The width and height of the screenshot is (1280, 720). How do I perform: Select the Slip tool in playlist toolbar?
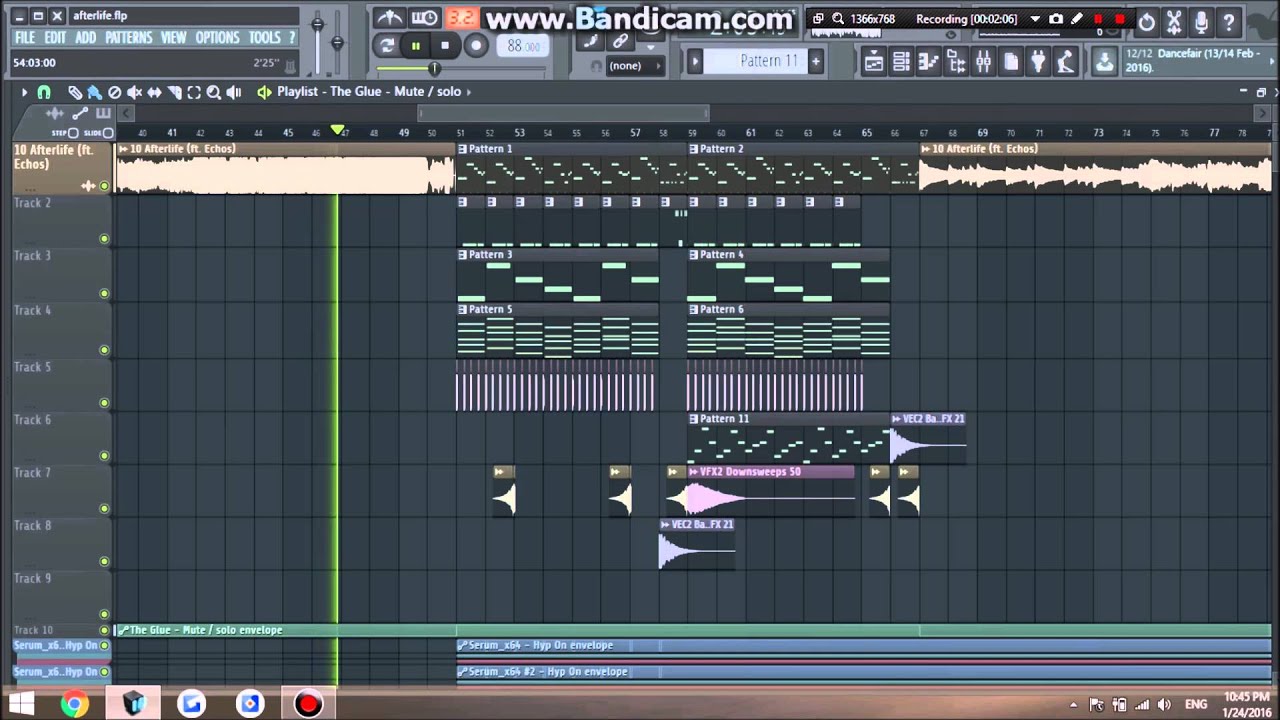[154, 92]
